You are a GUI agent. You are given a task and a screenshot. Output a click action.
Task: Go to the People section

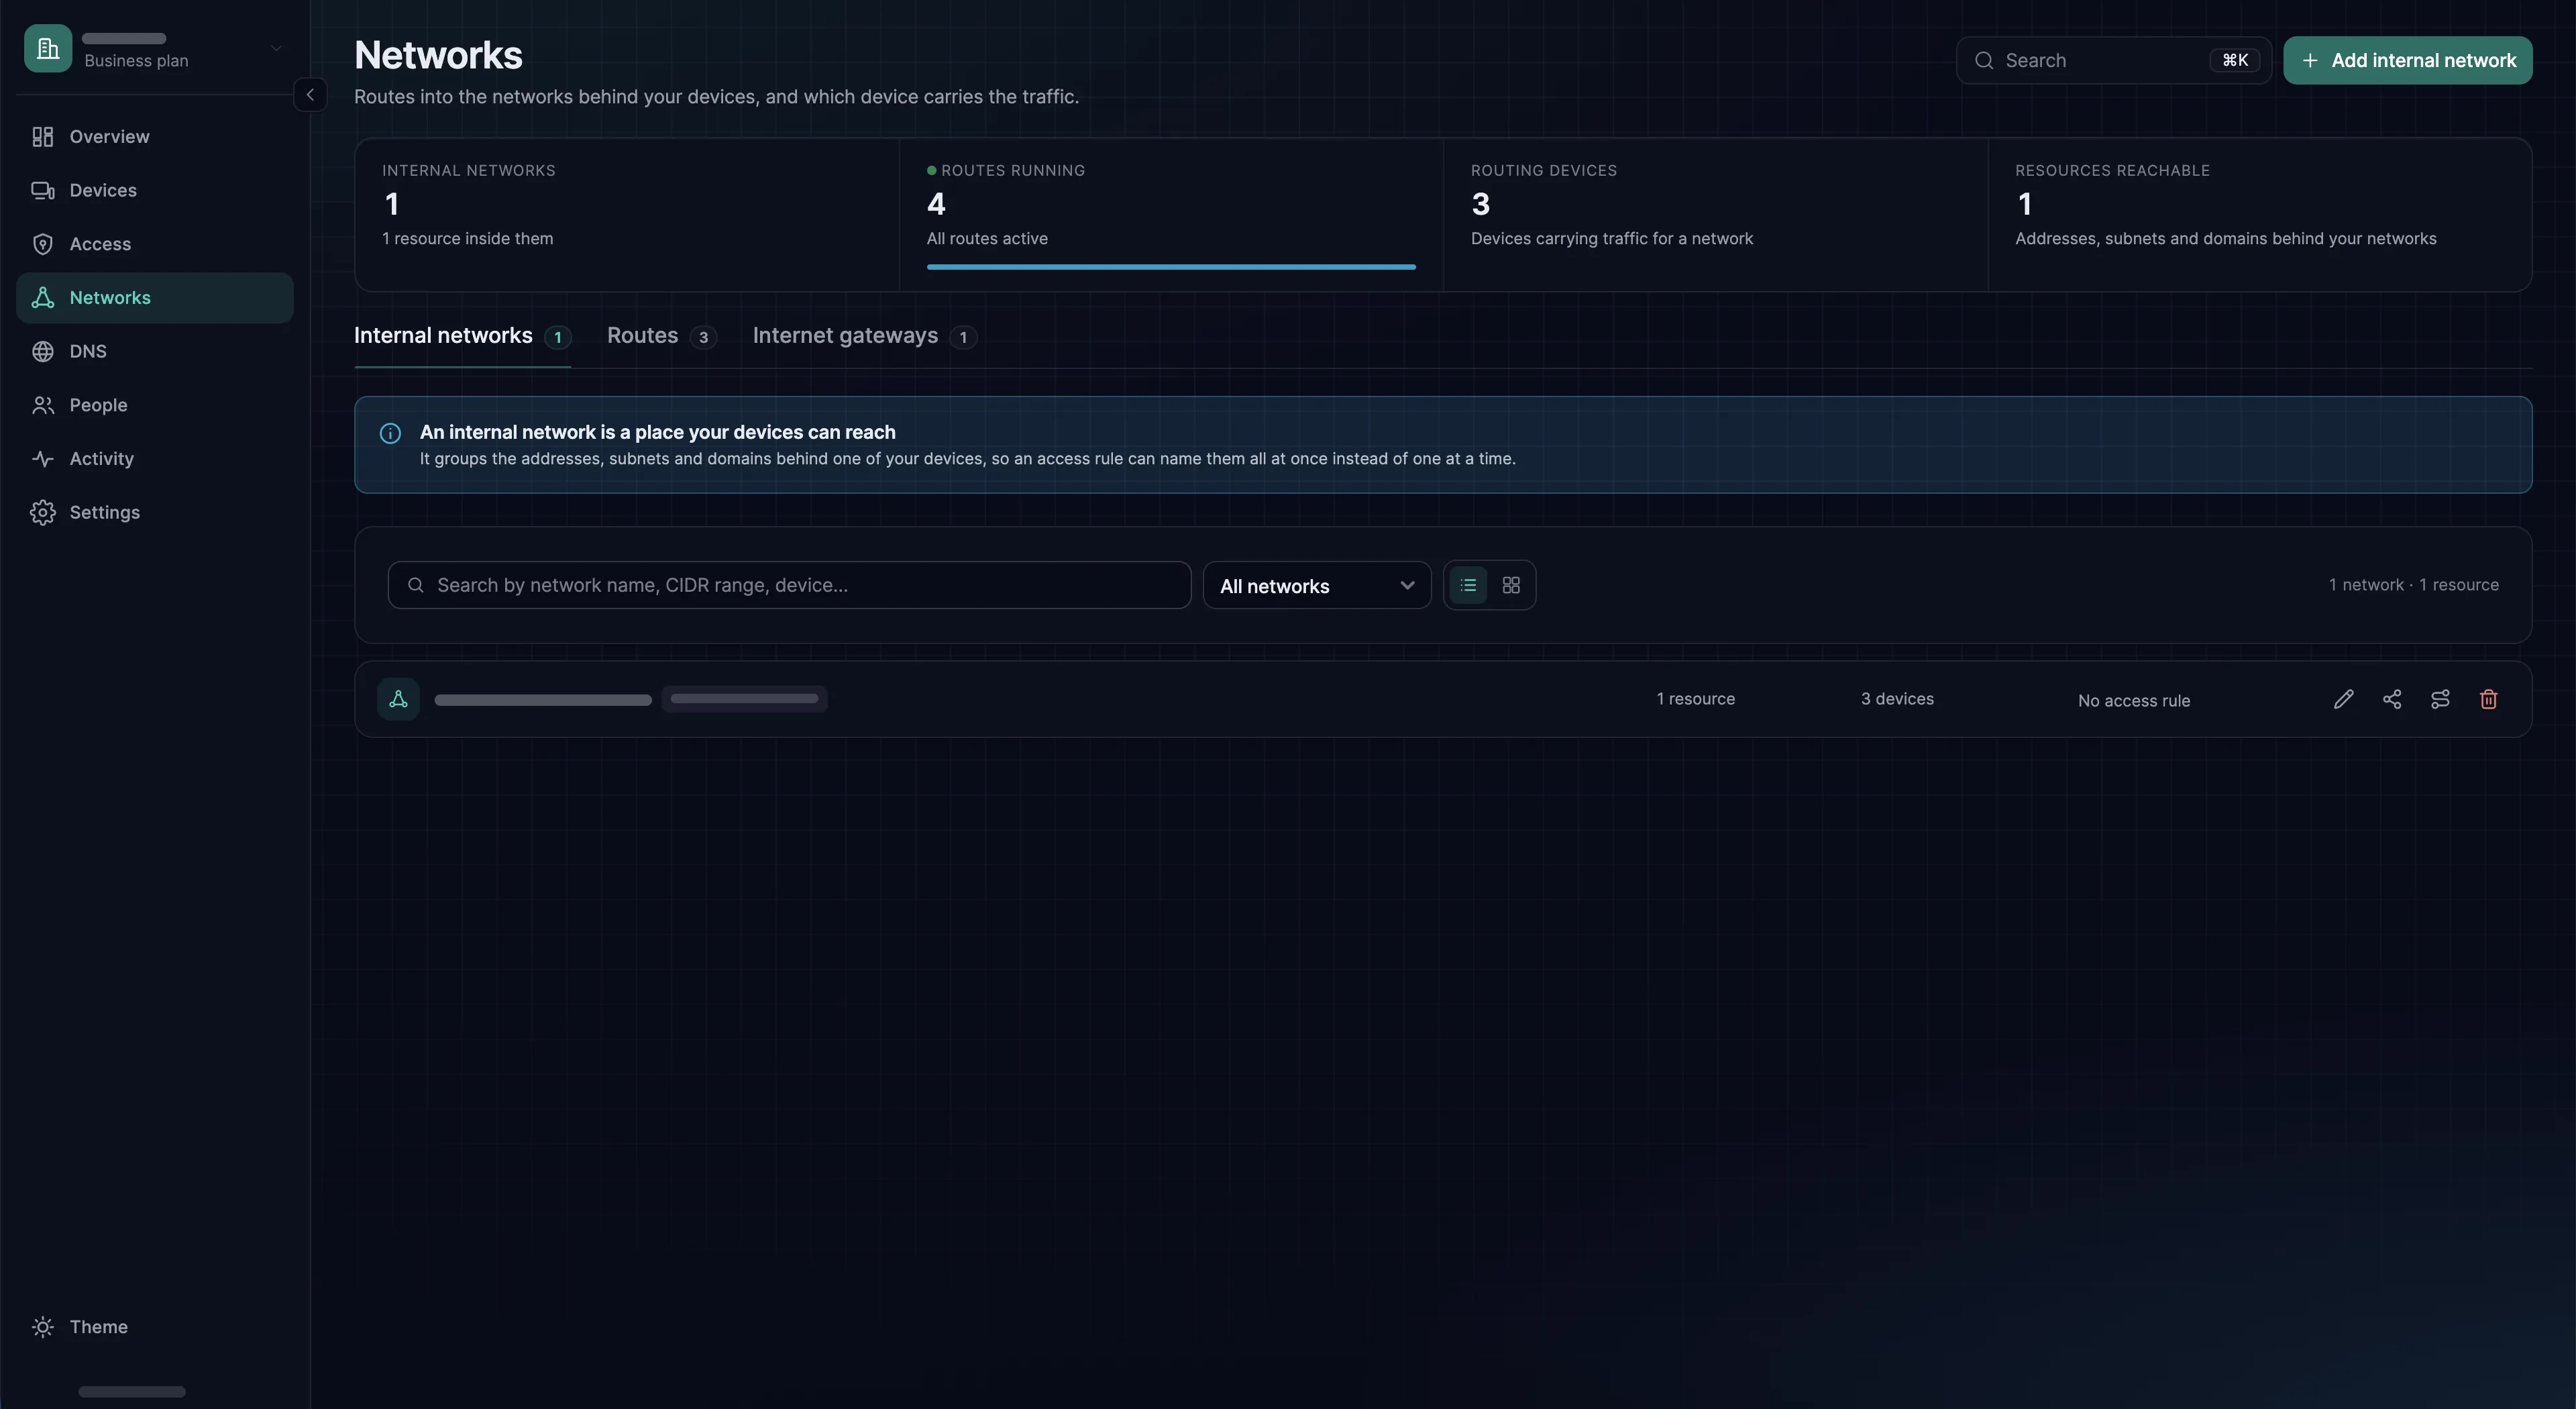[155, 405]
